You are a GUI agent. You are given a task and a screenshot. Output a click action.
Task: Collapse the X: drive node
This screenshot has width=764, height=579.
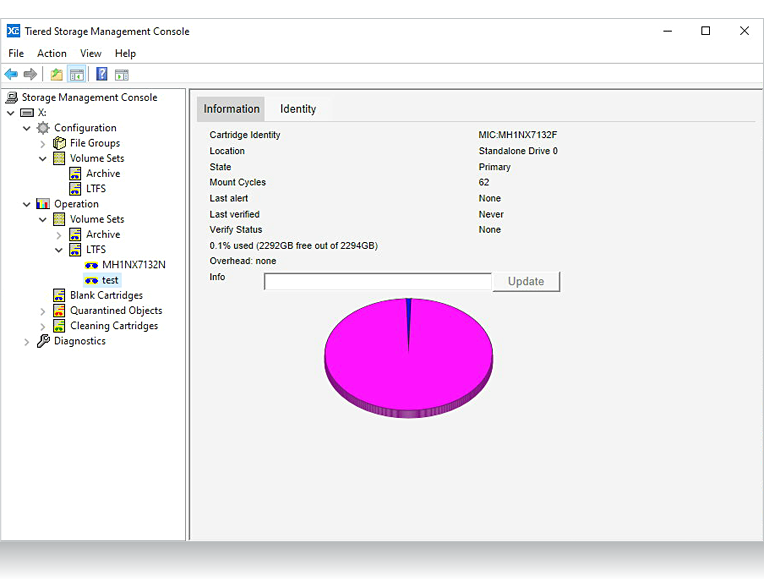point(11,113)
